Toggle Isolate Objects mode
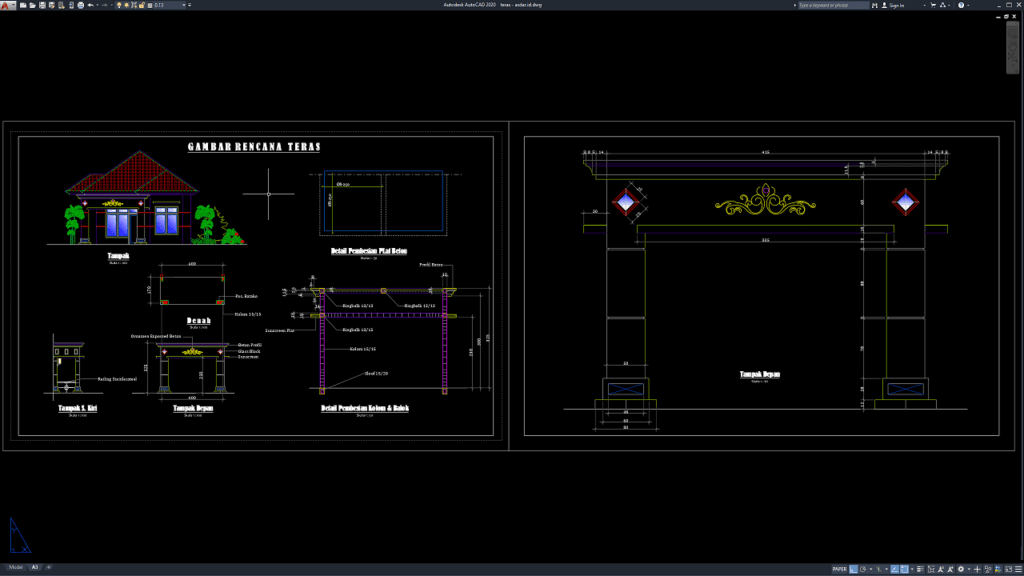The height and width of the screenshot is (576, 1024). [x=988, y=568]
